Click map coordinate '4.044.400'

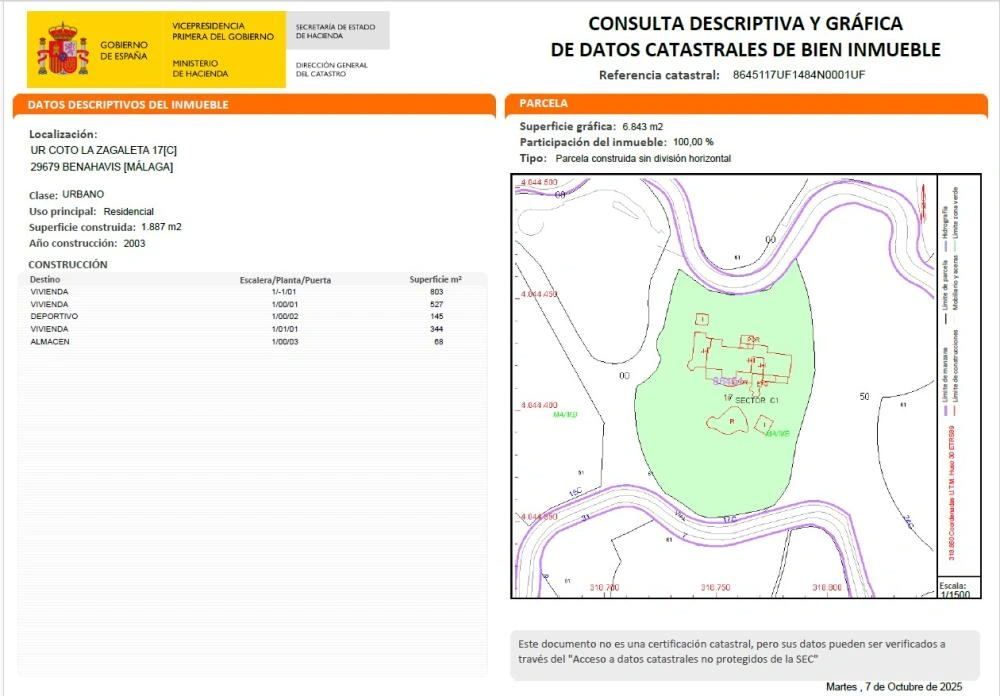(540, 405)
